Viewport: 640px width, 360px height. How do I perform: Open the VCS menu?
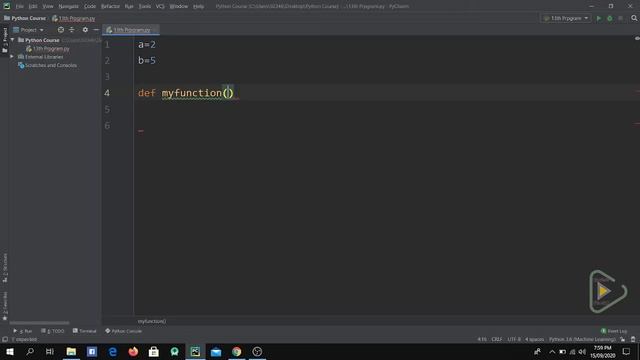click(x=160, y=6)
